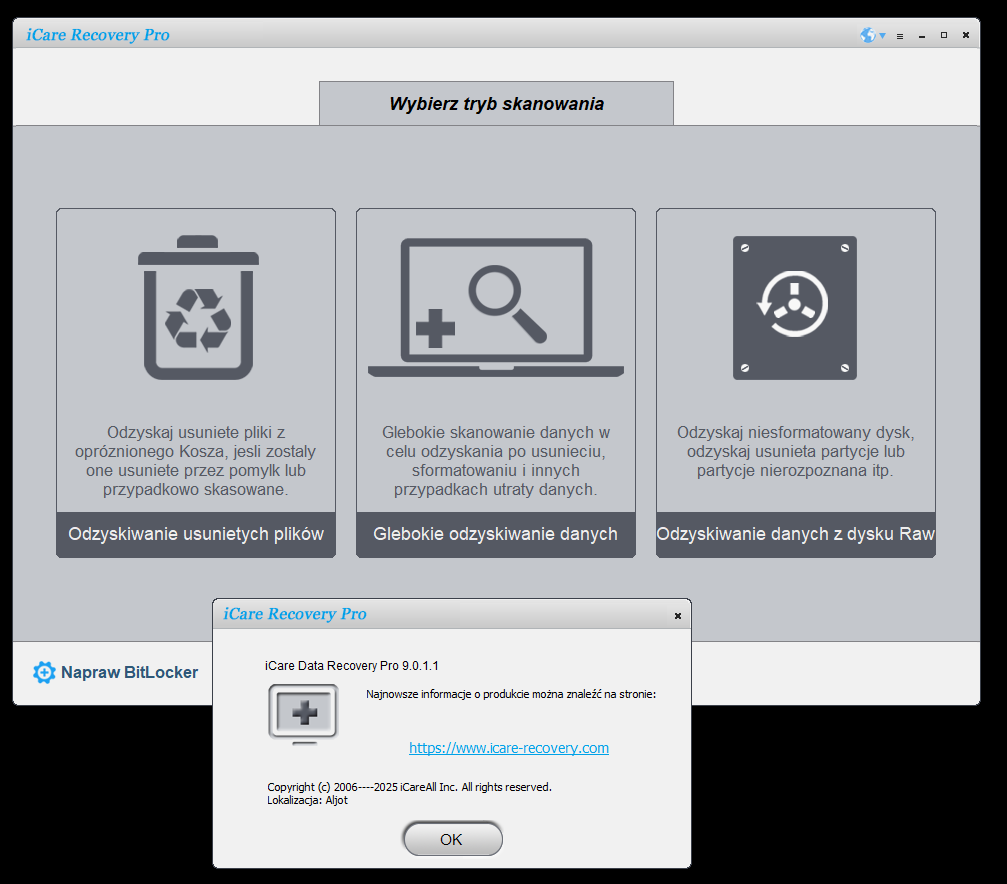
Task: Click the laptop magnifier deep scan icon
Action: 496,307
